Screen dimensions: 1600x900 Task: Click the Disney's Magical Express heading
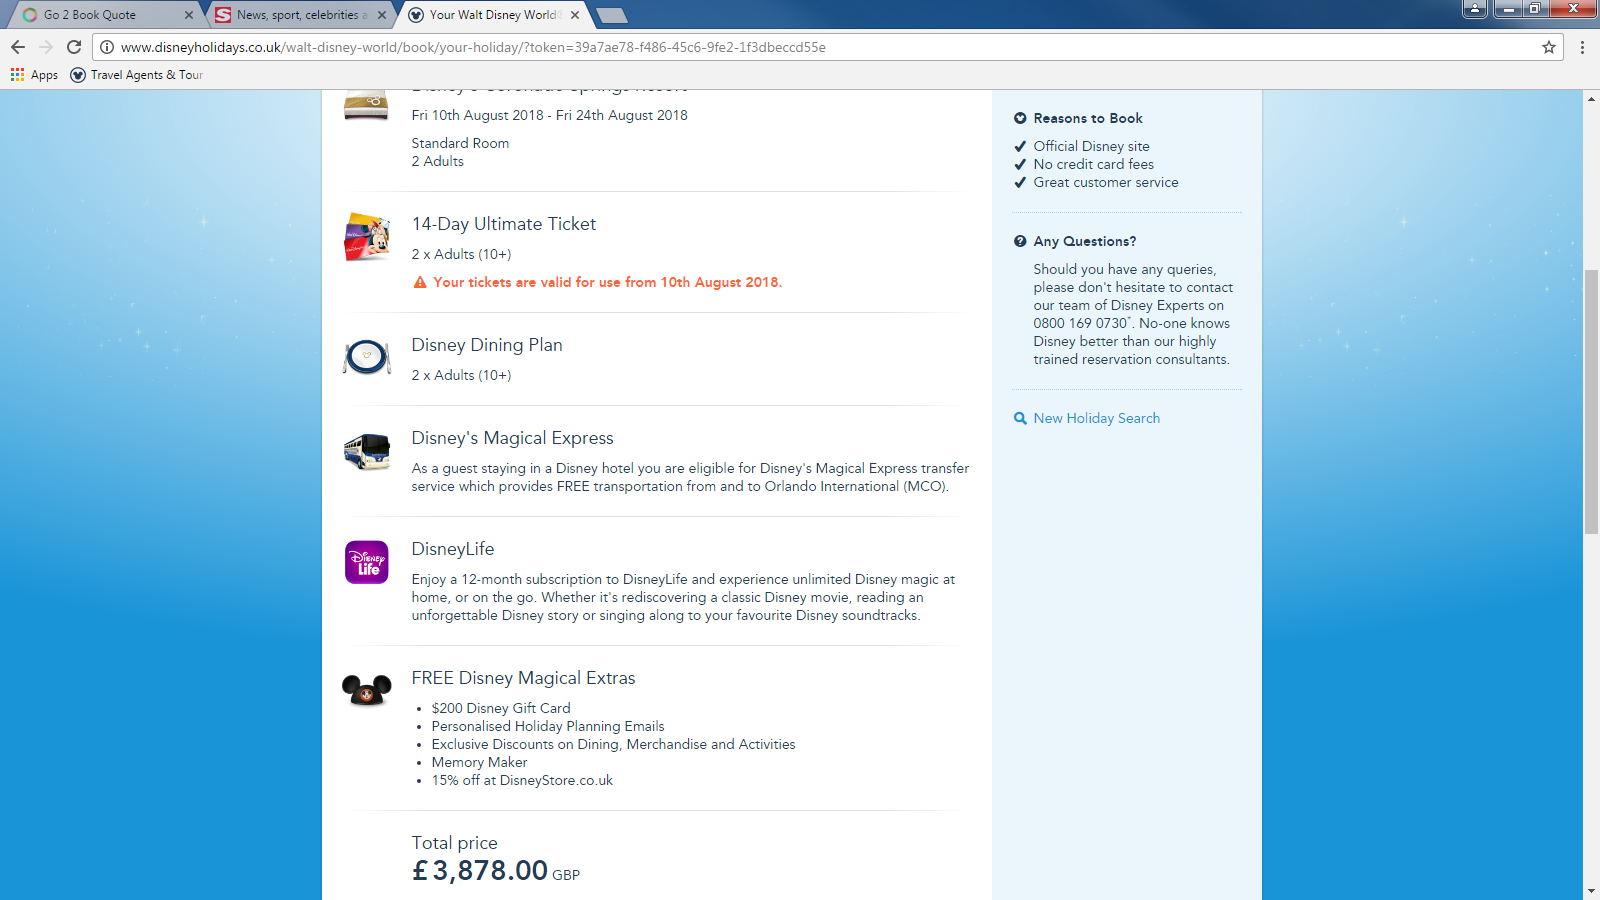pyautogui.click(x=513, y=438)
